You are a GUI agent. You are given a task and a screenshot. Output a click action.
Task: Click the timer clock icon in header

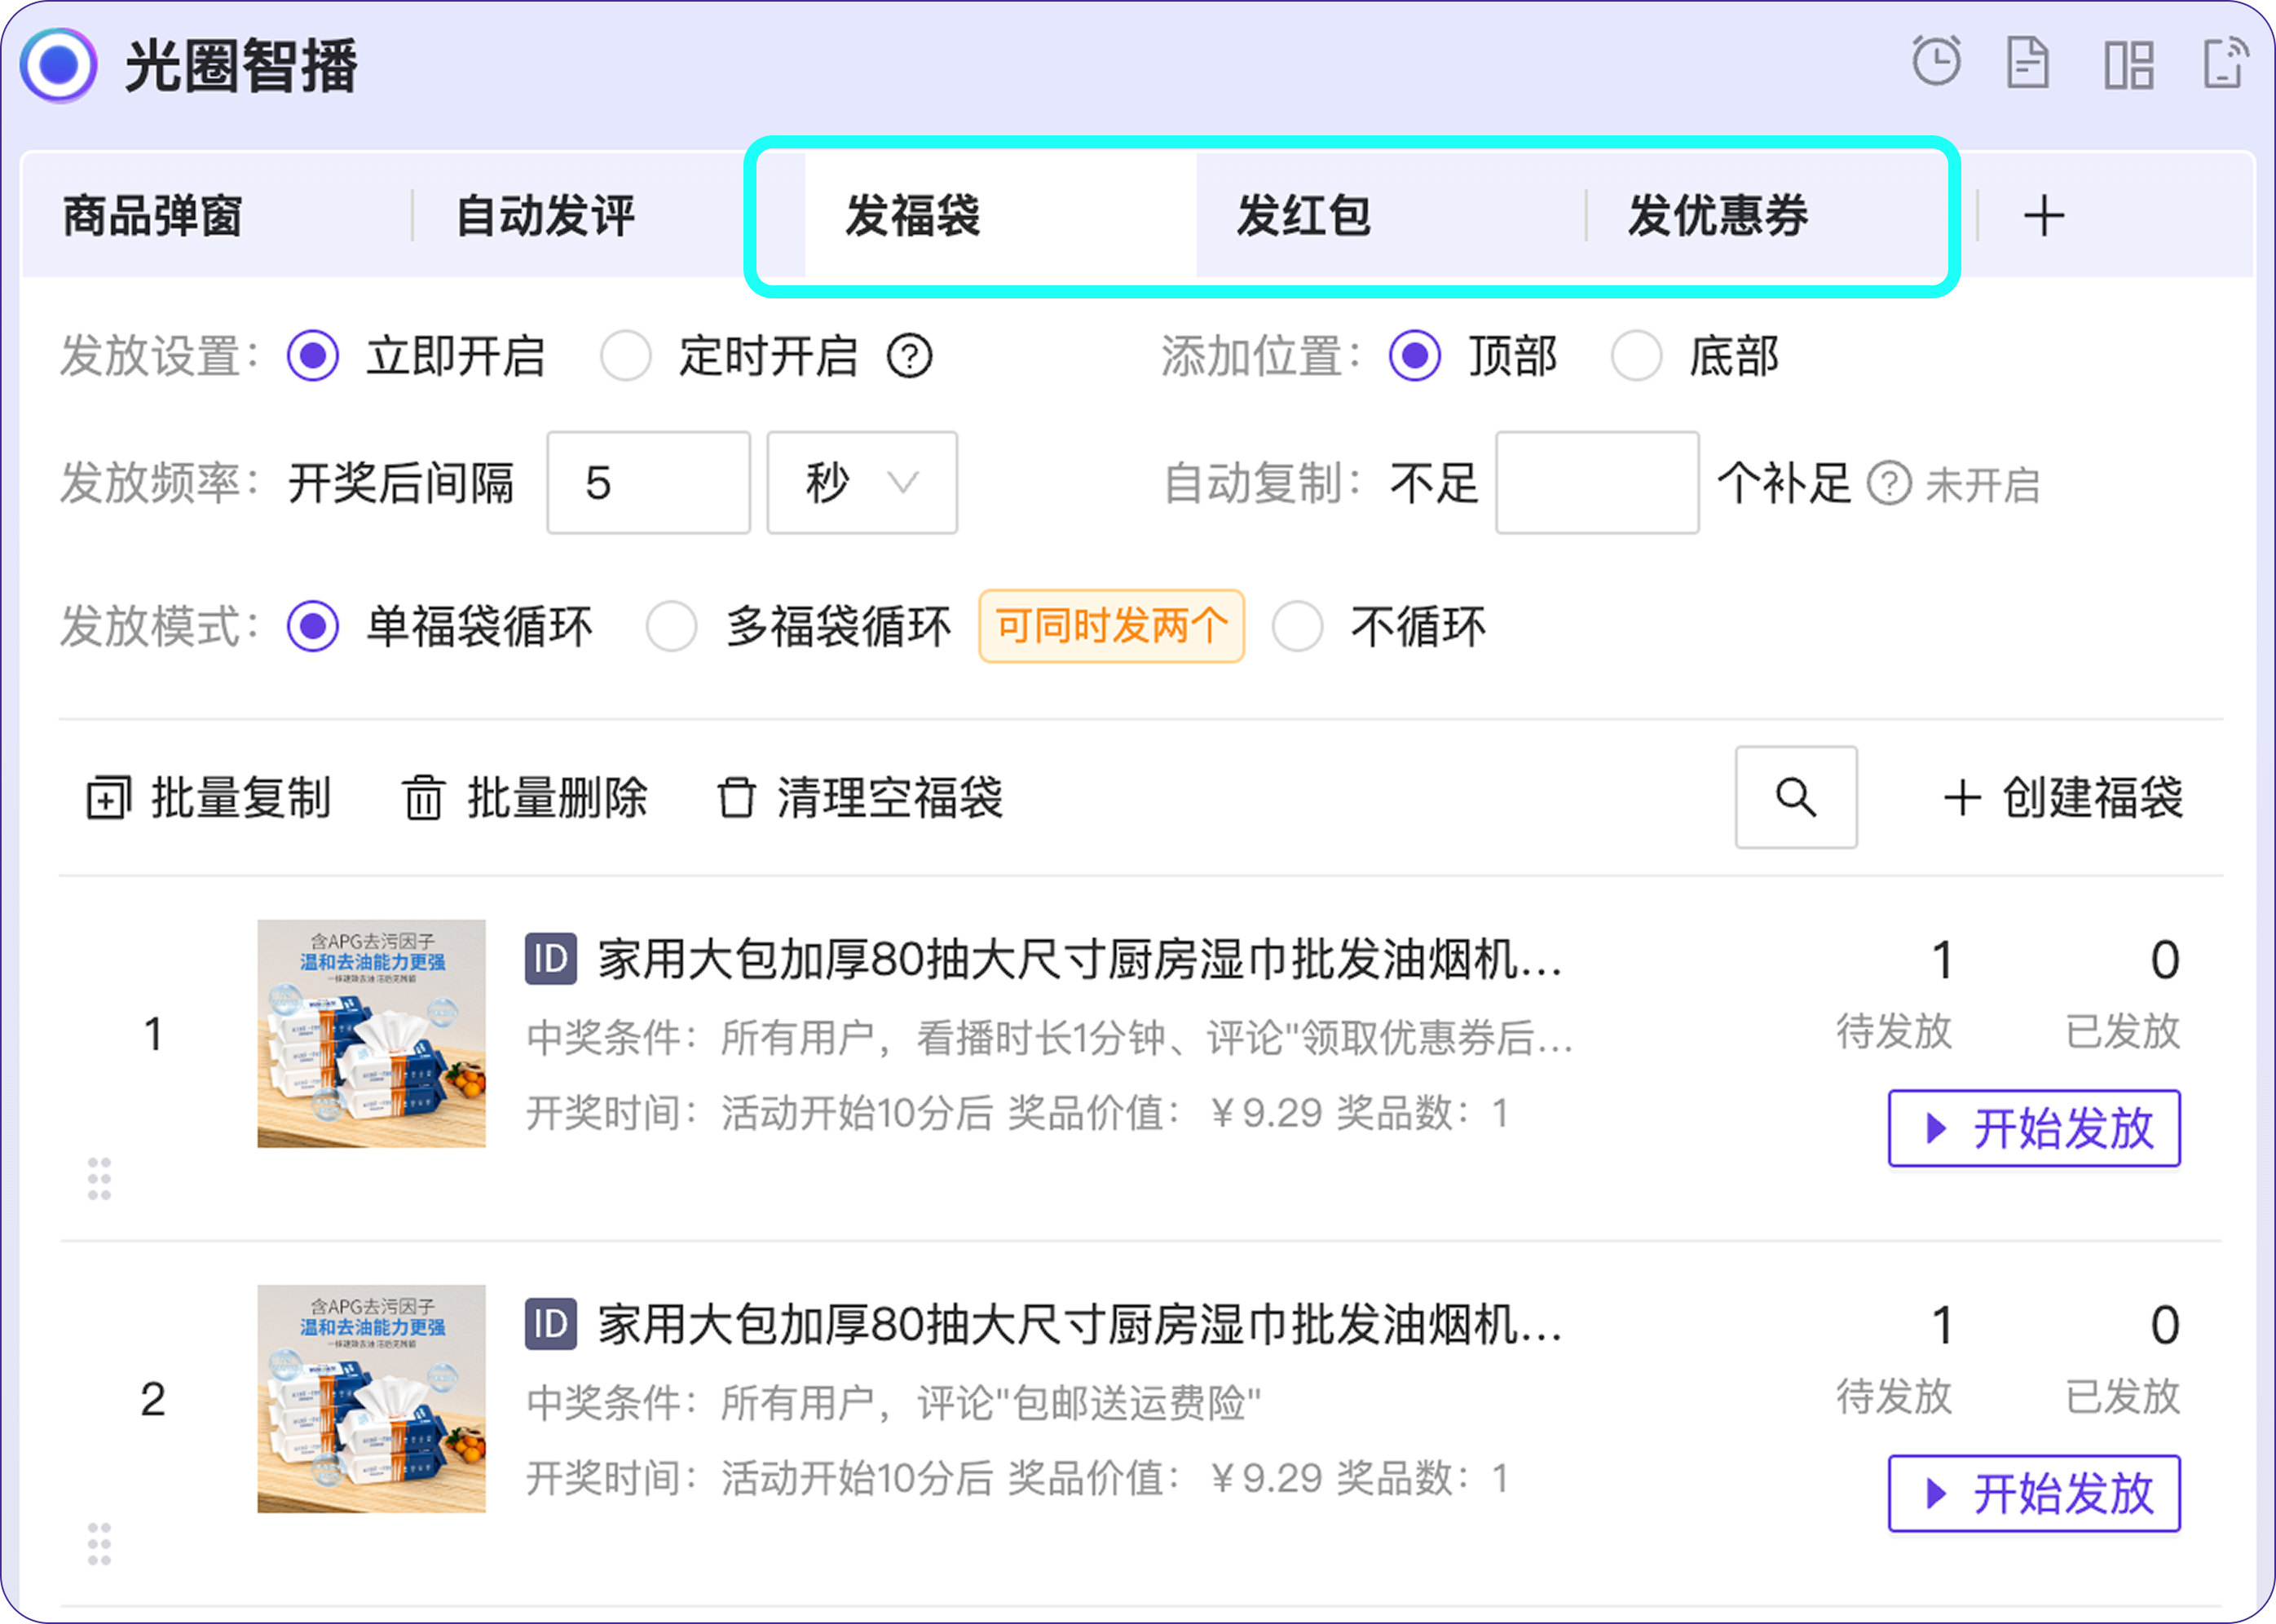coord(1936,63)
